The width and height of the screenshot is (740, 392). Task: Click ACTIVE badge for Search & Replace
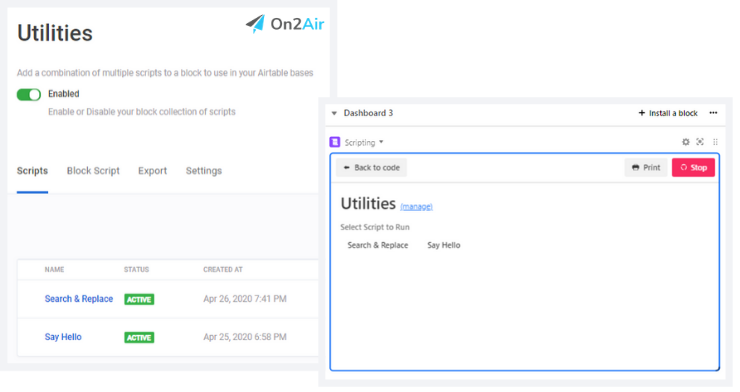pos(139,299)
